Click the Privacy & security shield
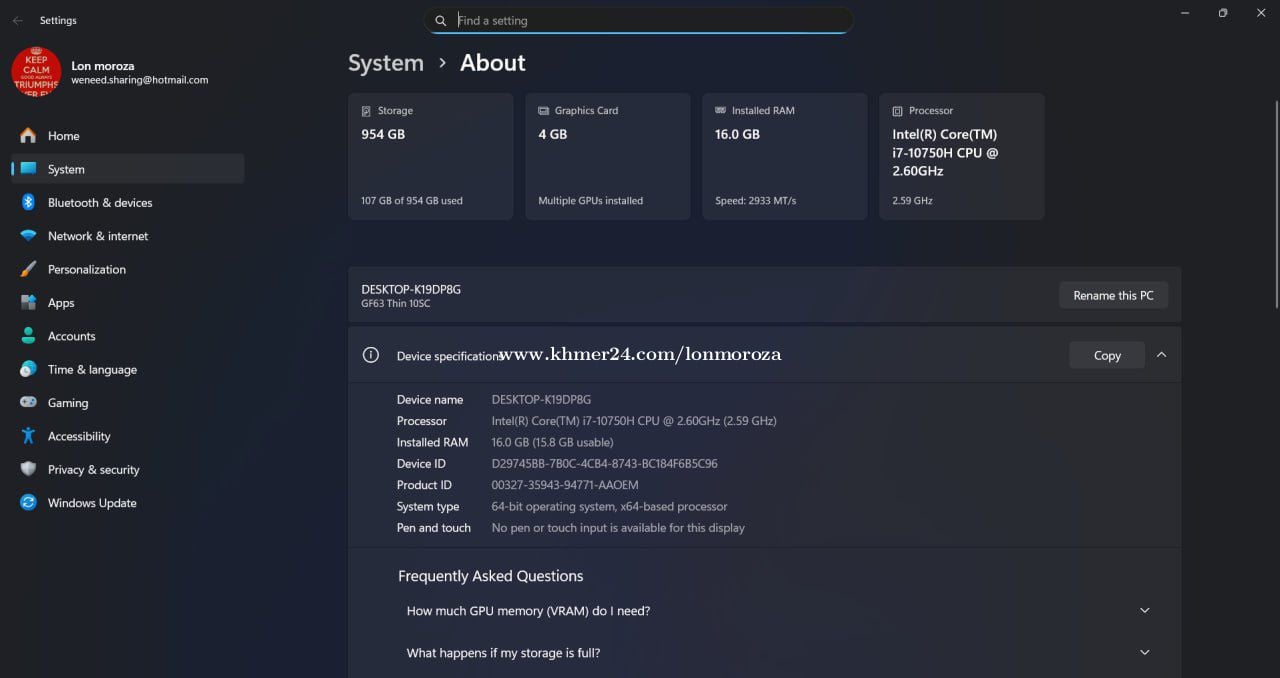Image resolution: width=1280 pixels, height=678 pixels. [28, 470]
